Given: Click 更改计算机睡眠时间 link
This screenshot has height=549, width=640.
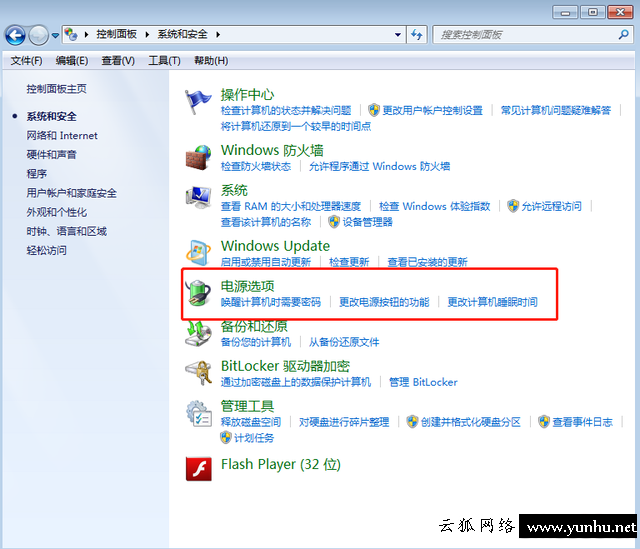Looking at the screenshot, I should [493, 302].
